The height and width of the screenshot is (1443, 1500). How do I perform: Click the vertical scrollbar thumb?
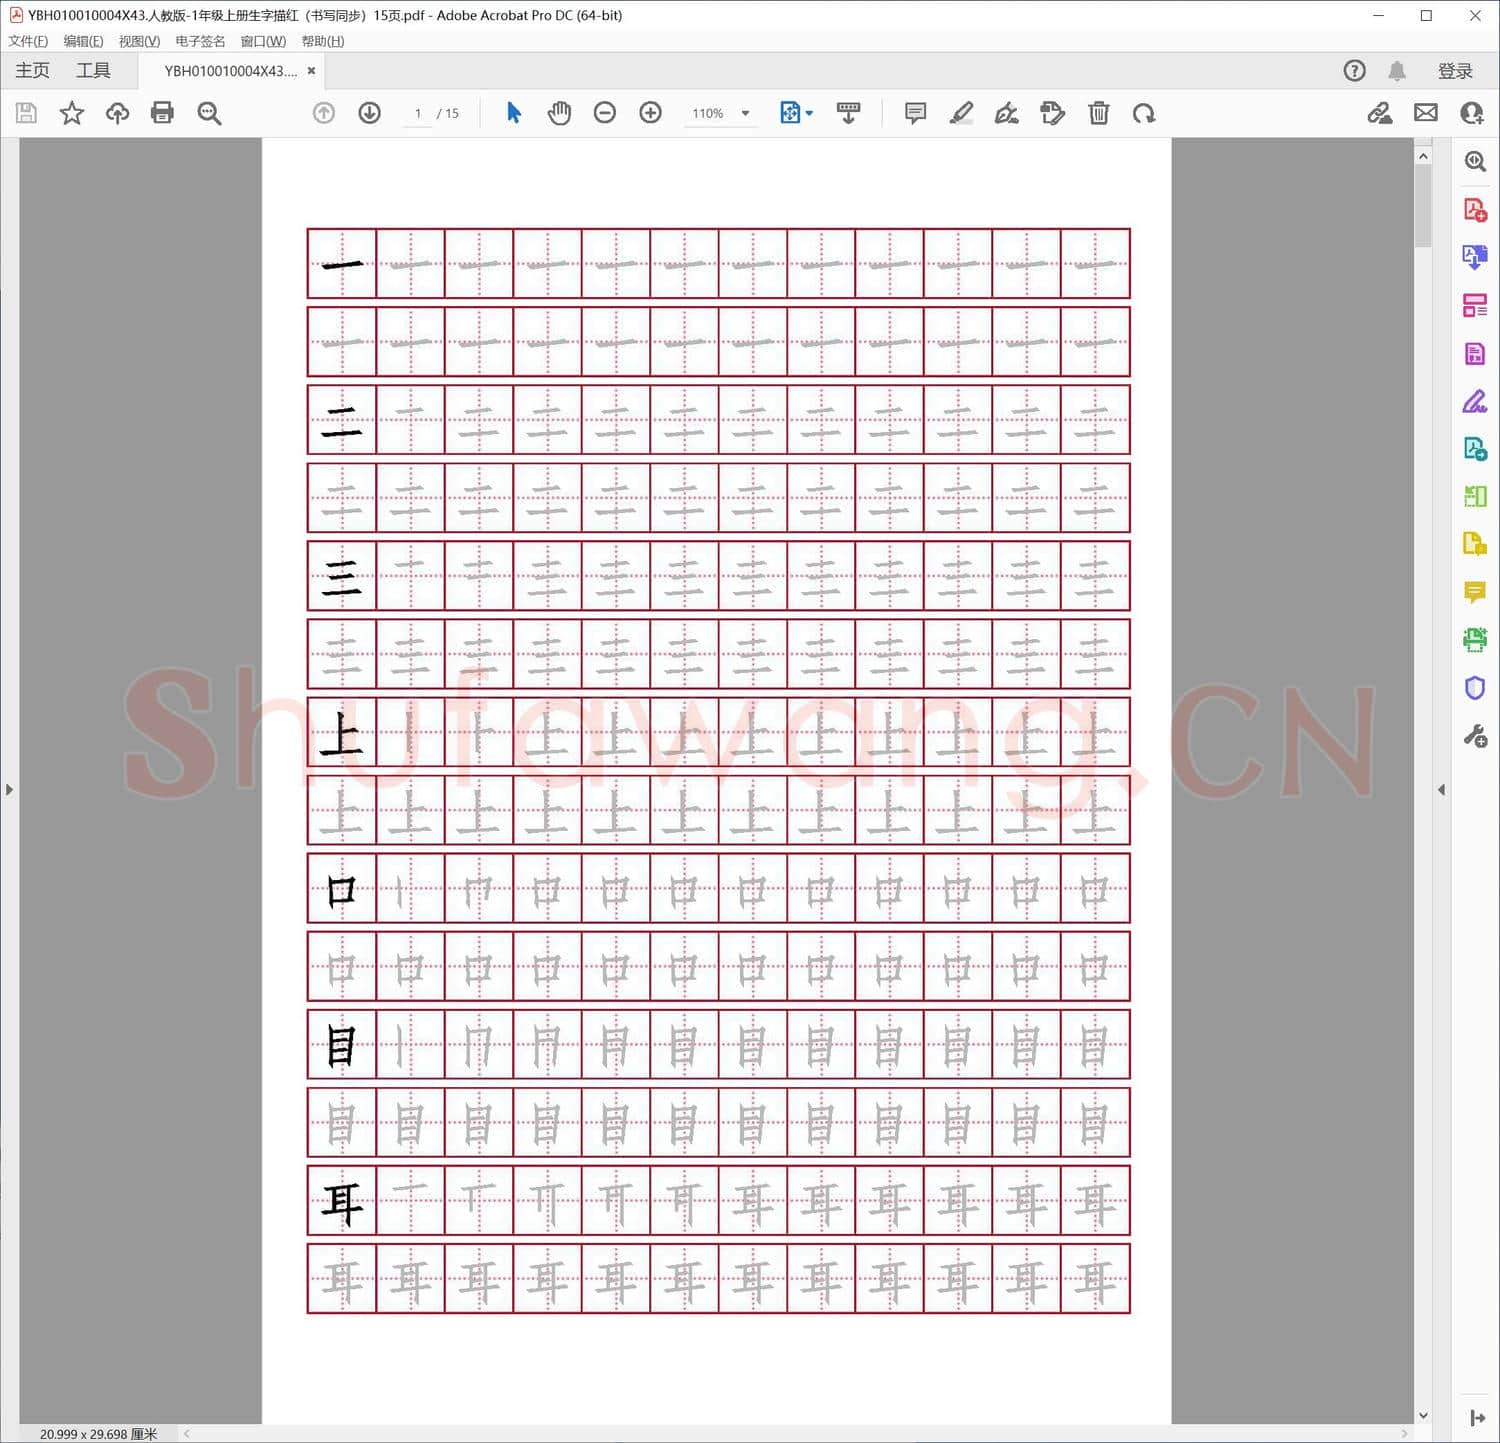[x=1423, y=206]
